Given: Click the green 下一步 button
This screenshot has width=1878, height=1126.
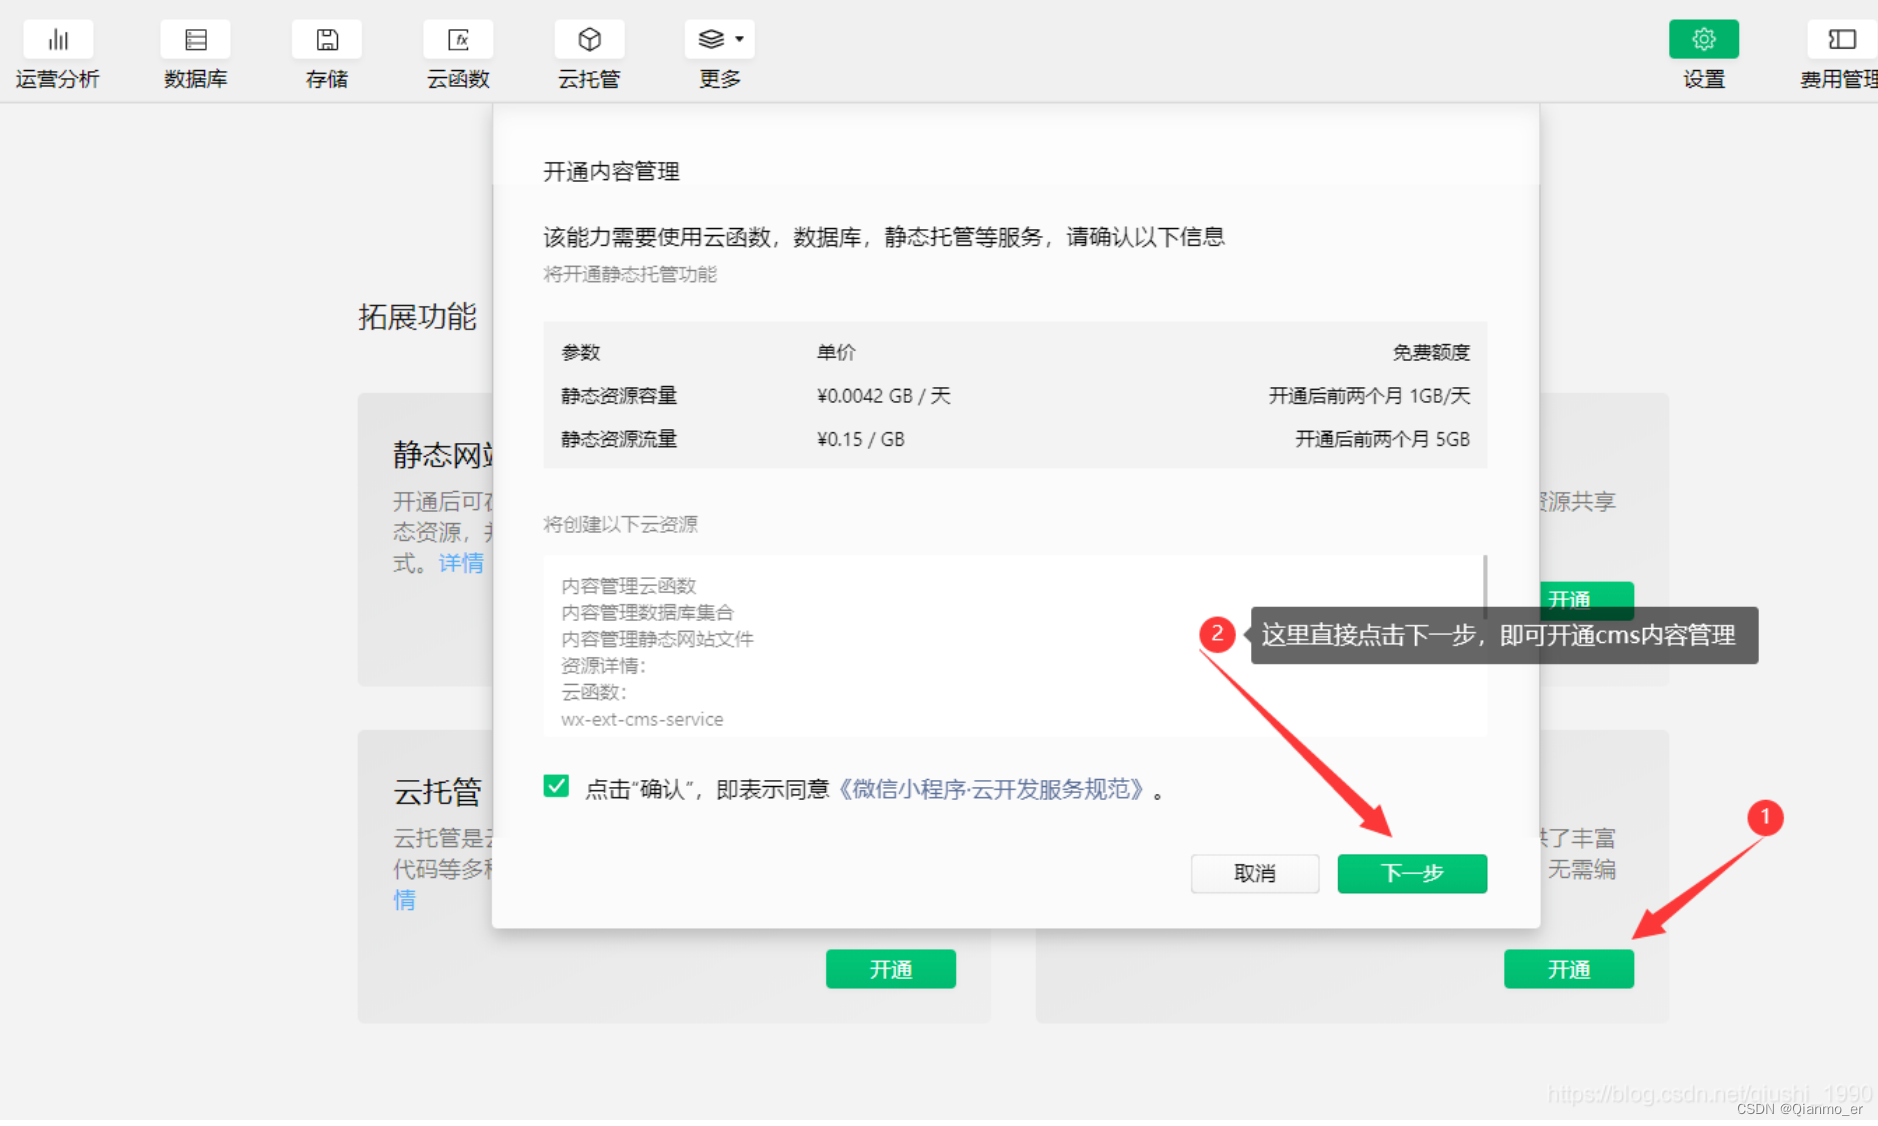Looking at the screenshot, I should pyautogui.click(x=1412, y=874).
